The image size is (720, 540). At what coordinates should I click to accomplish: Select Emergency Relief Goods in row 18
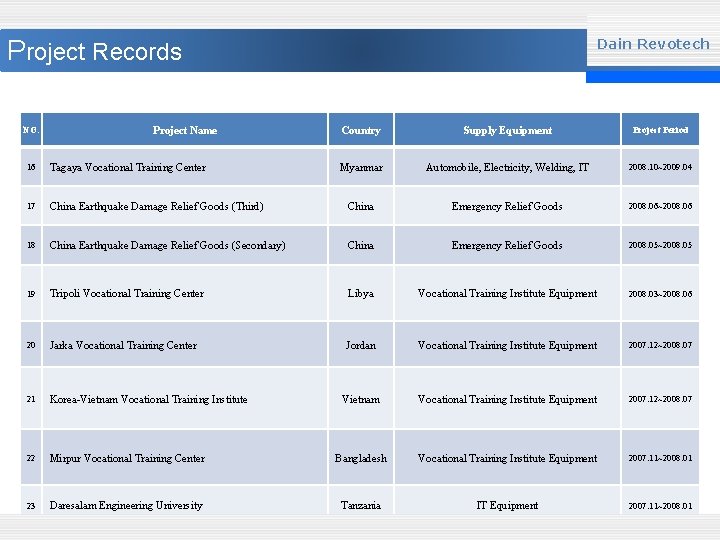[507, 245]
